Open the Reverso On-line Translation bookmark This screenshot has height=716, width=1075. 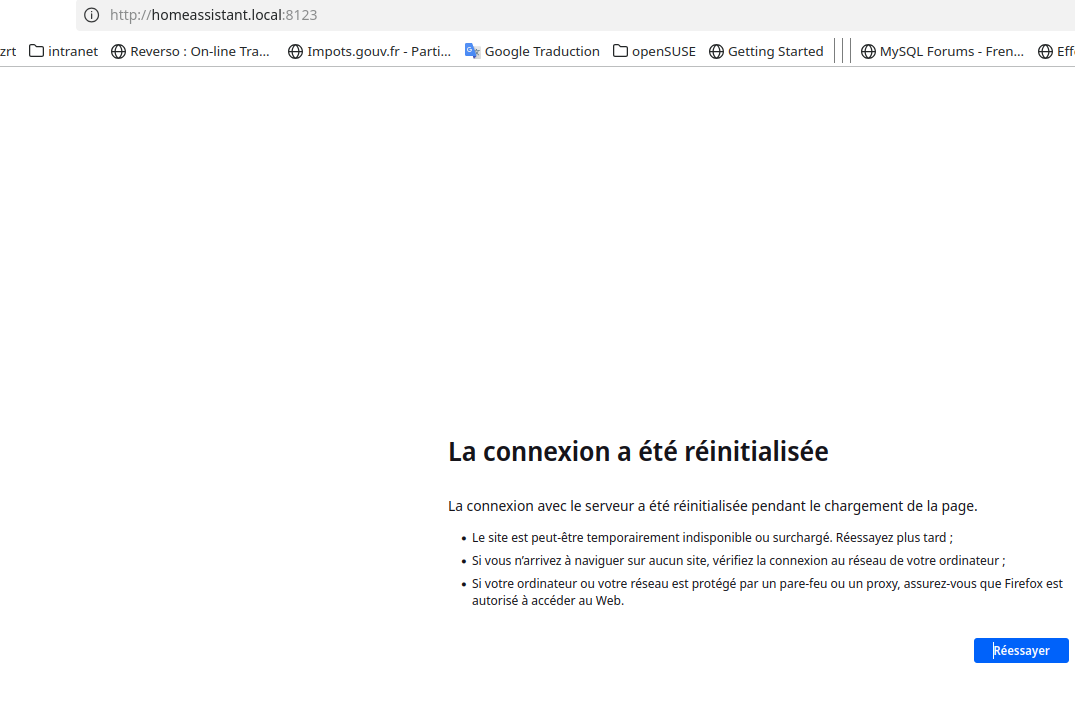coord(200,51)
